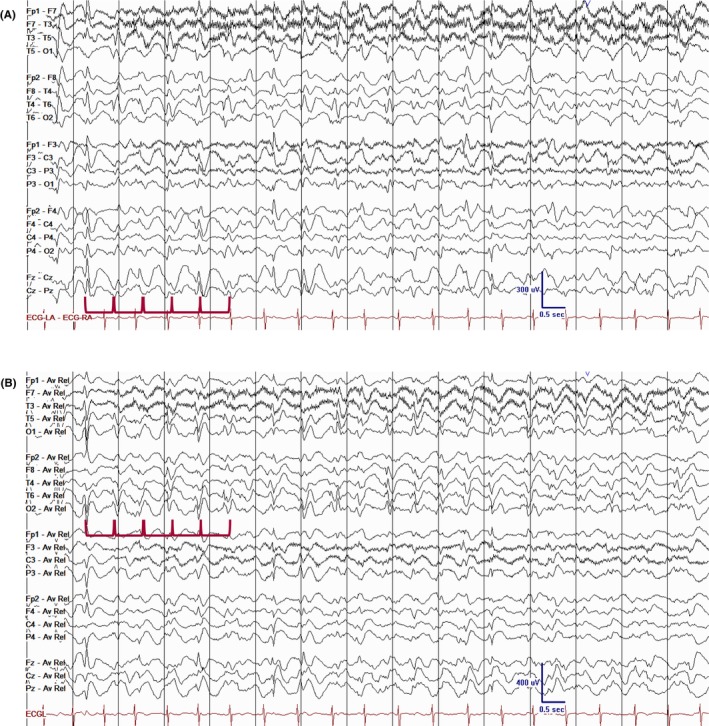Screen dimensions: 709x726
Task: Select the F7 - Av Rel channel label
Action: [x=46, y=393]
